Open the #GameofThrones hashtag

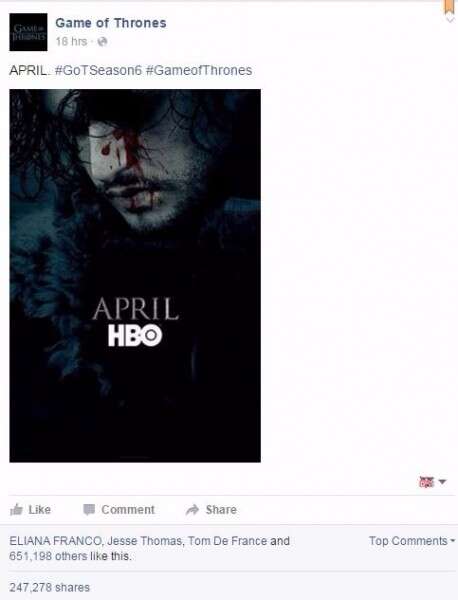tap(199, 70)
